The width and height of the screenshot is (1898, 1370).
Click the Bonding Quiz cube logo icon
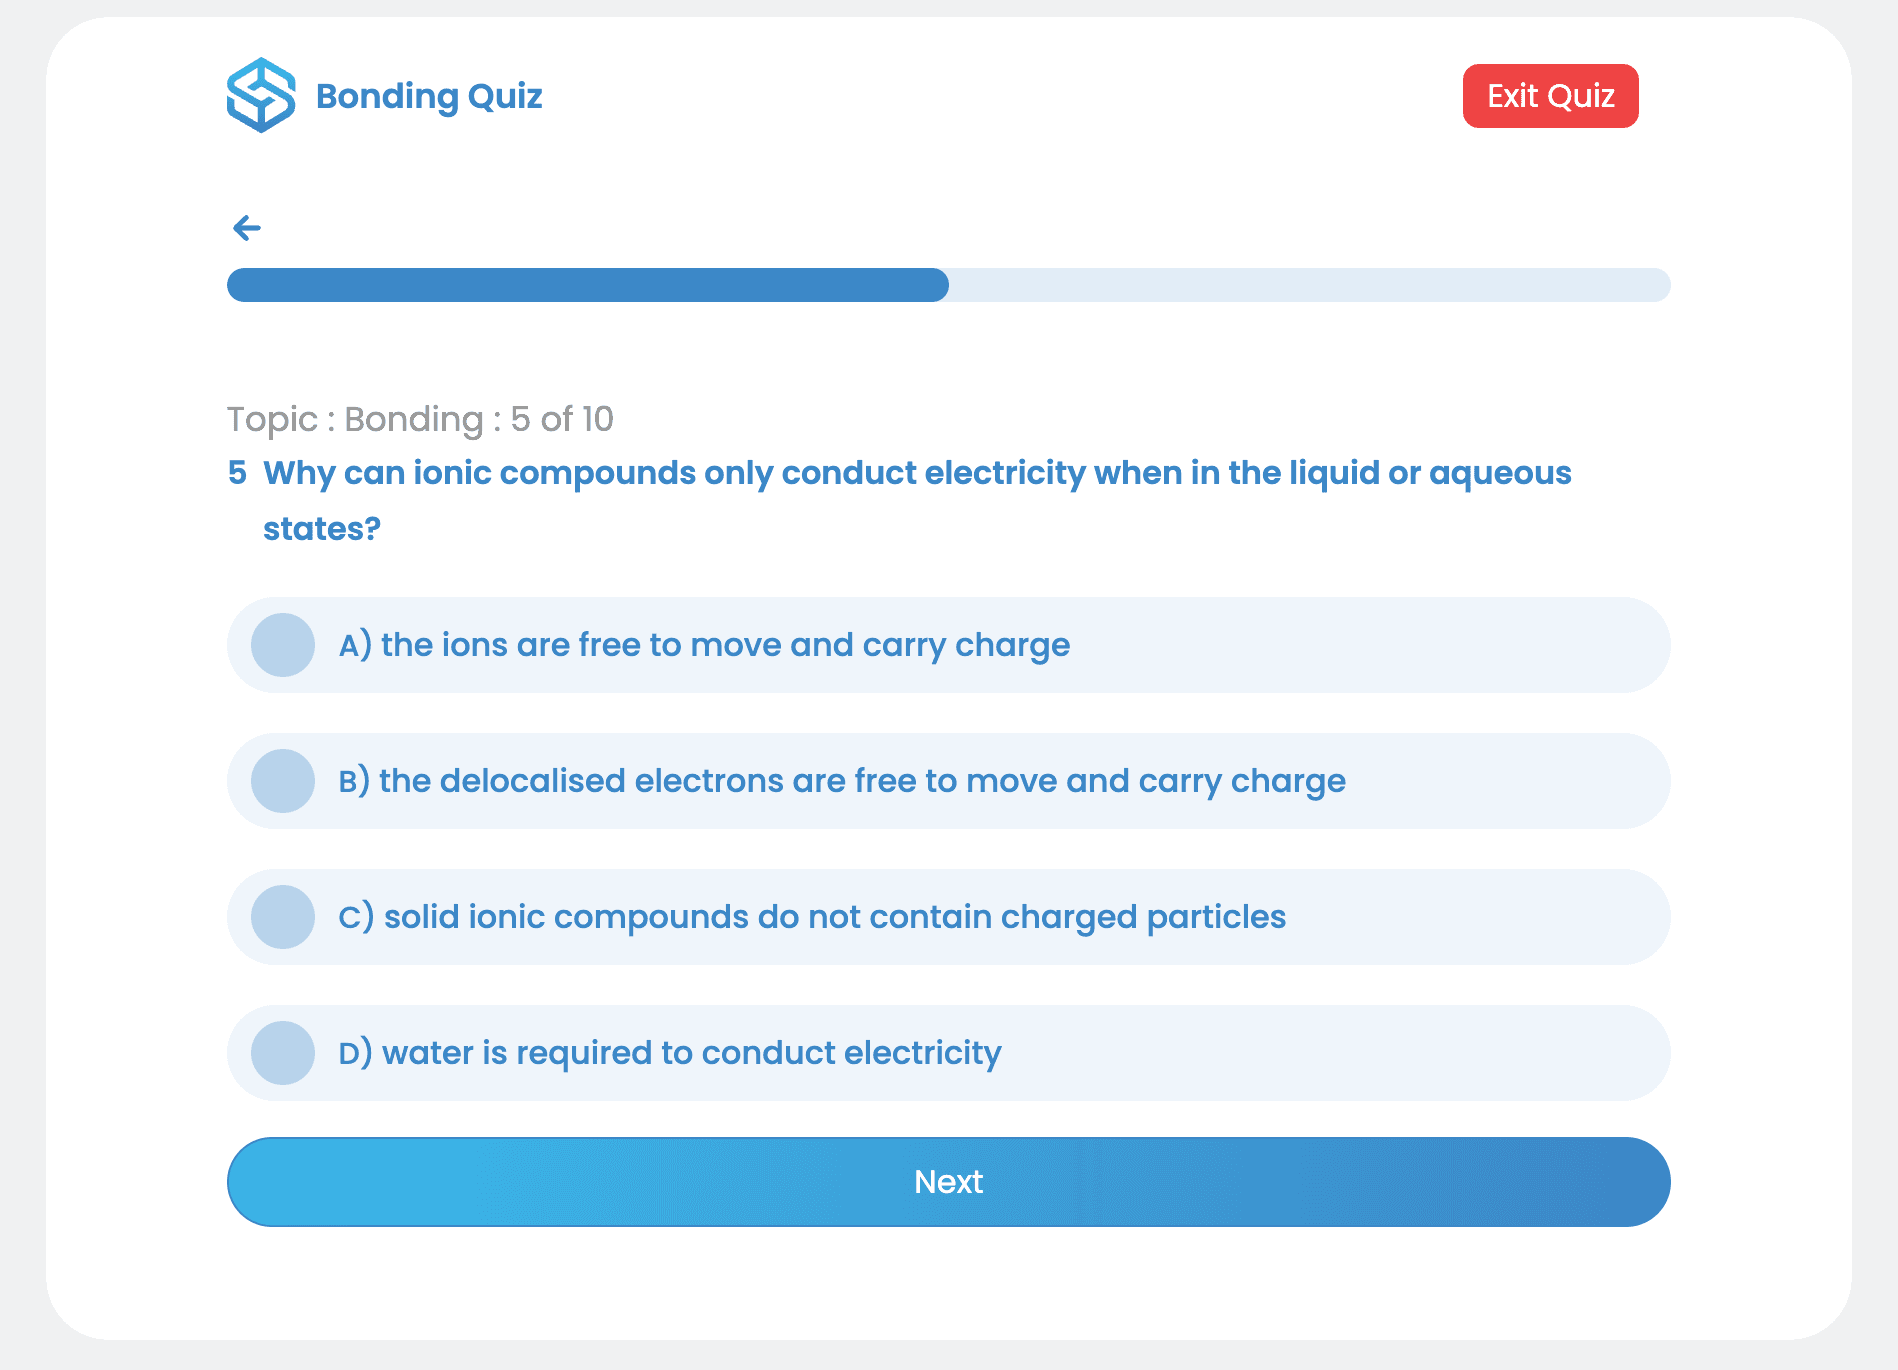point(261,96)
